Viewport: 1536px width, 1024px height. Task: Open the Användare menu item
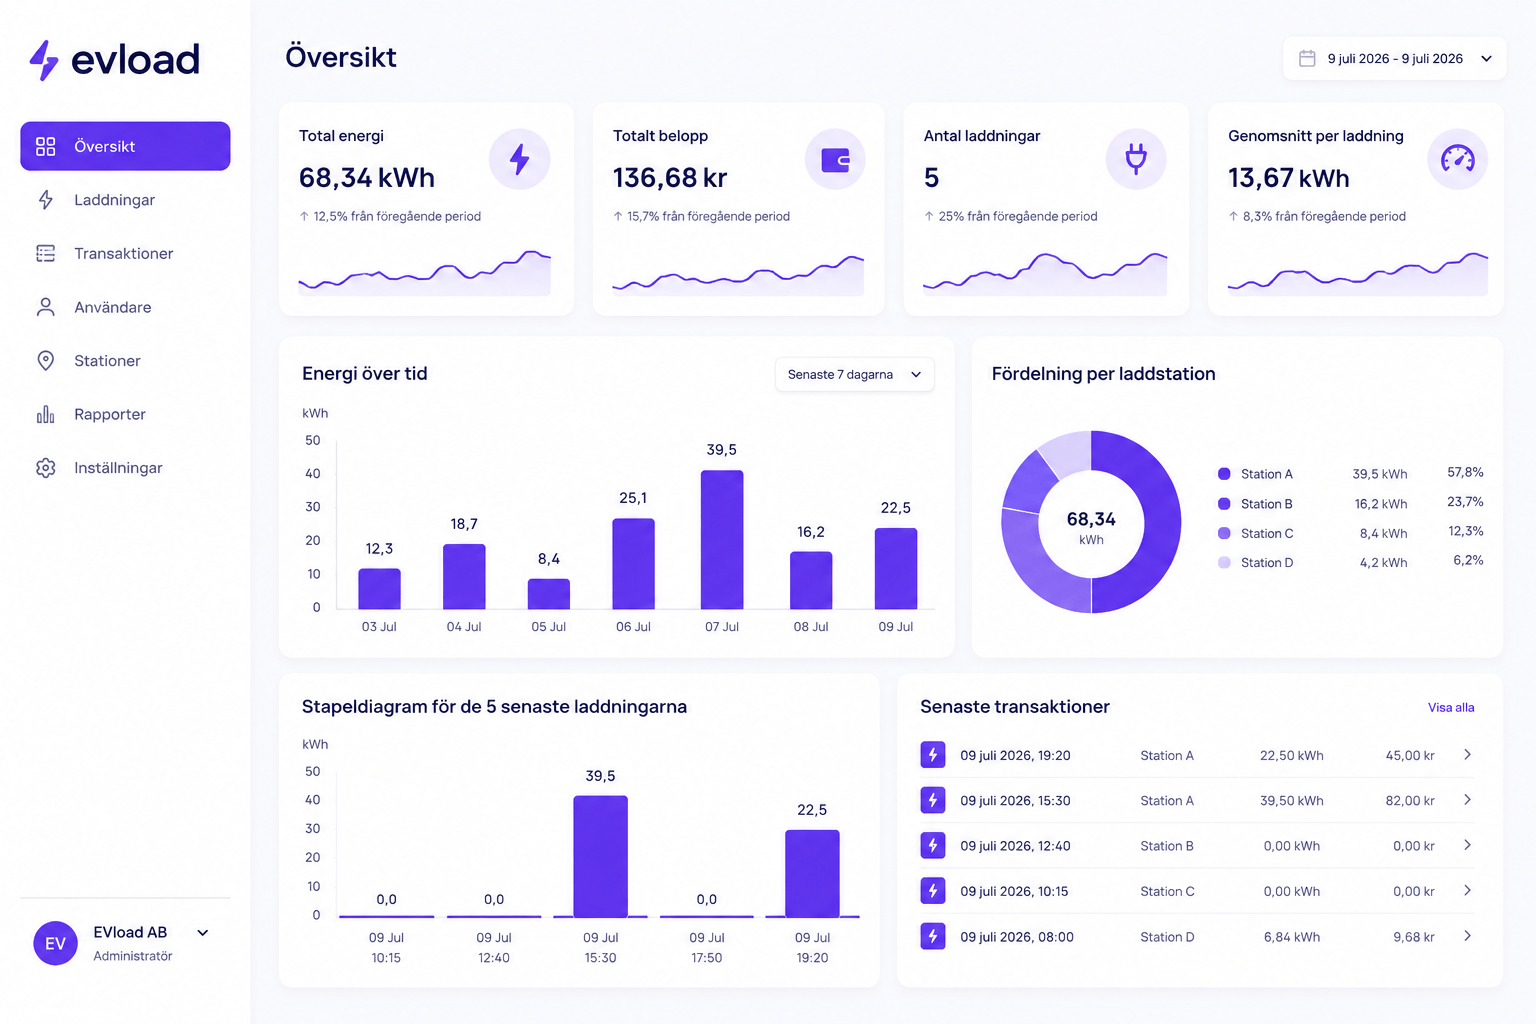125,307
